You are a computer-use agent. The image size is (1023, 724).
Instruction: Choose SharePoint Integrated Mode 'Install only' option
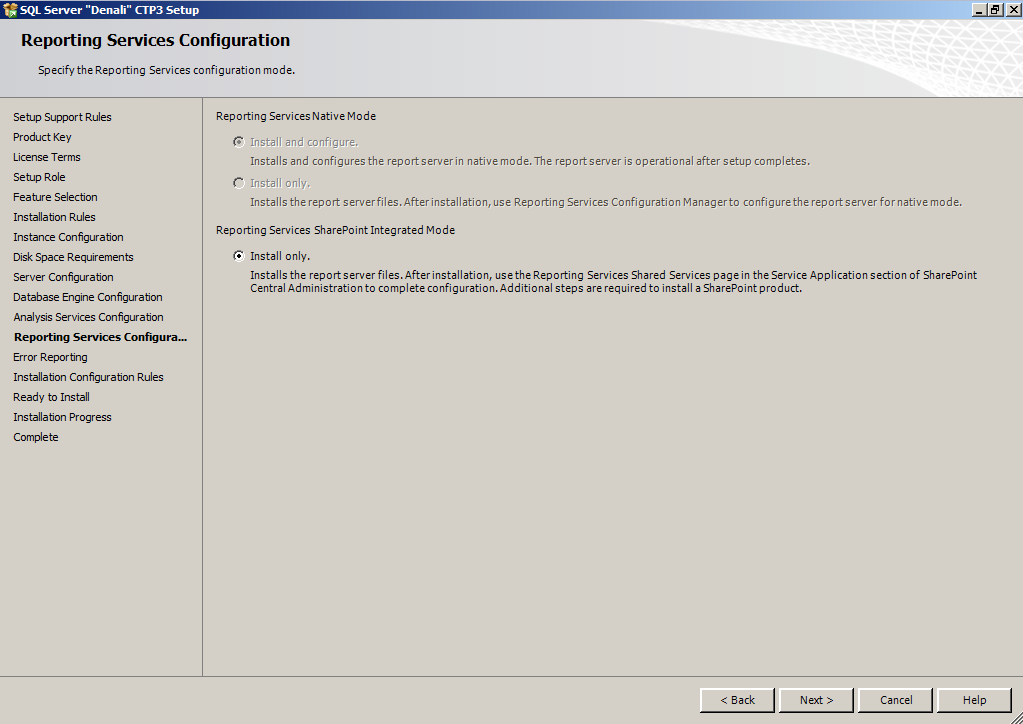(239, 256)
